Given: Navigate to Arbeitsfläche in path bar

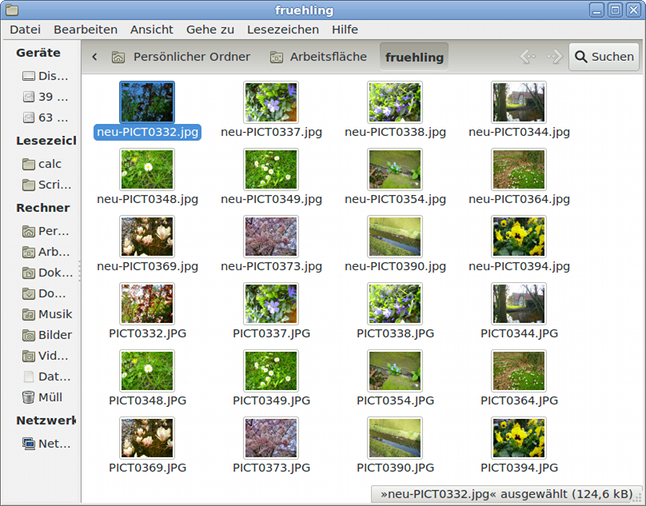Looking at the screenshot, I should [x=318, y=57].
